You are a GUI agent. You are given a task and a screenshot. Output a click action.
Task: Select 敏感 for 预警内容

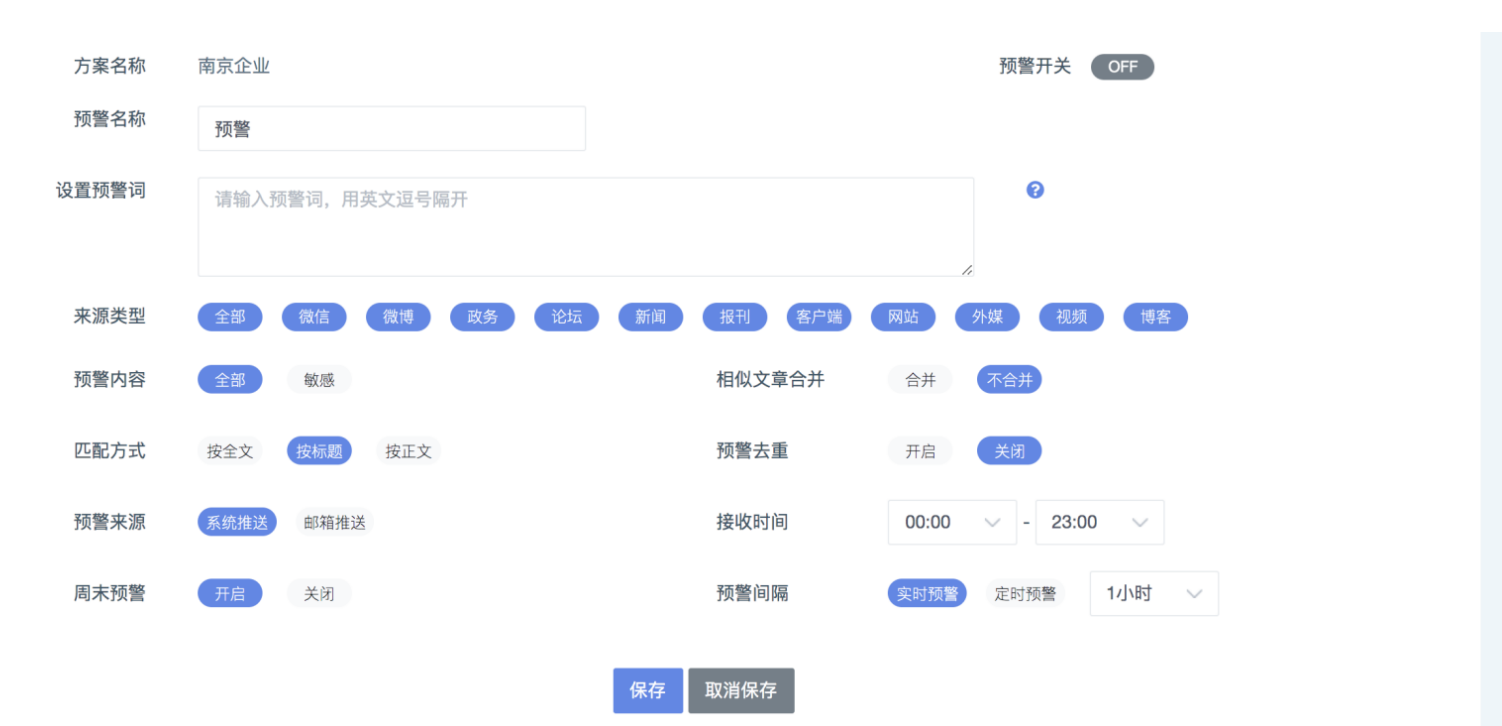point(319,380)
